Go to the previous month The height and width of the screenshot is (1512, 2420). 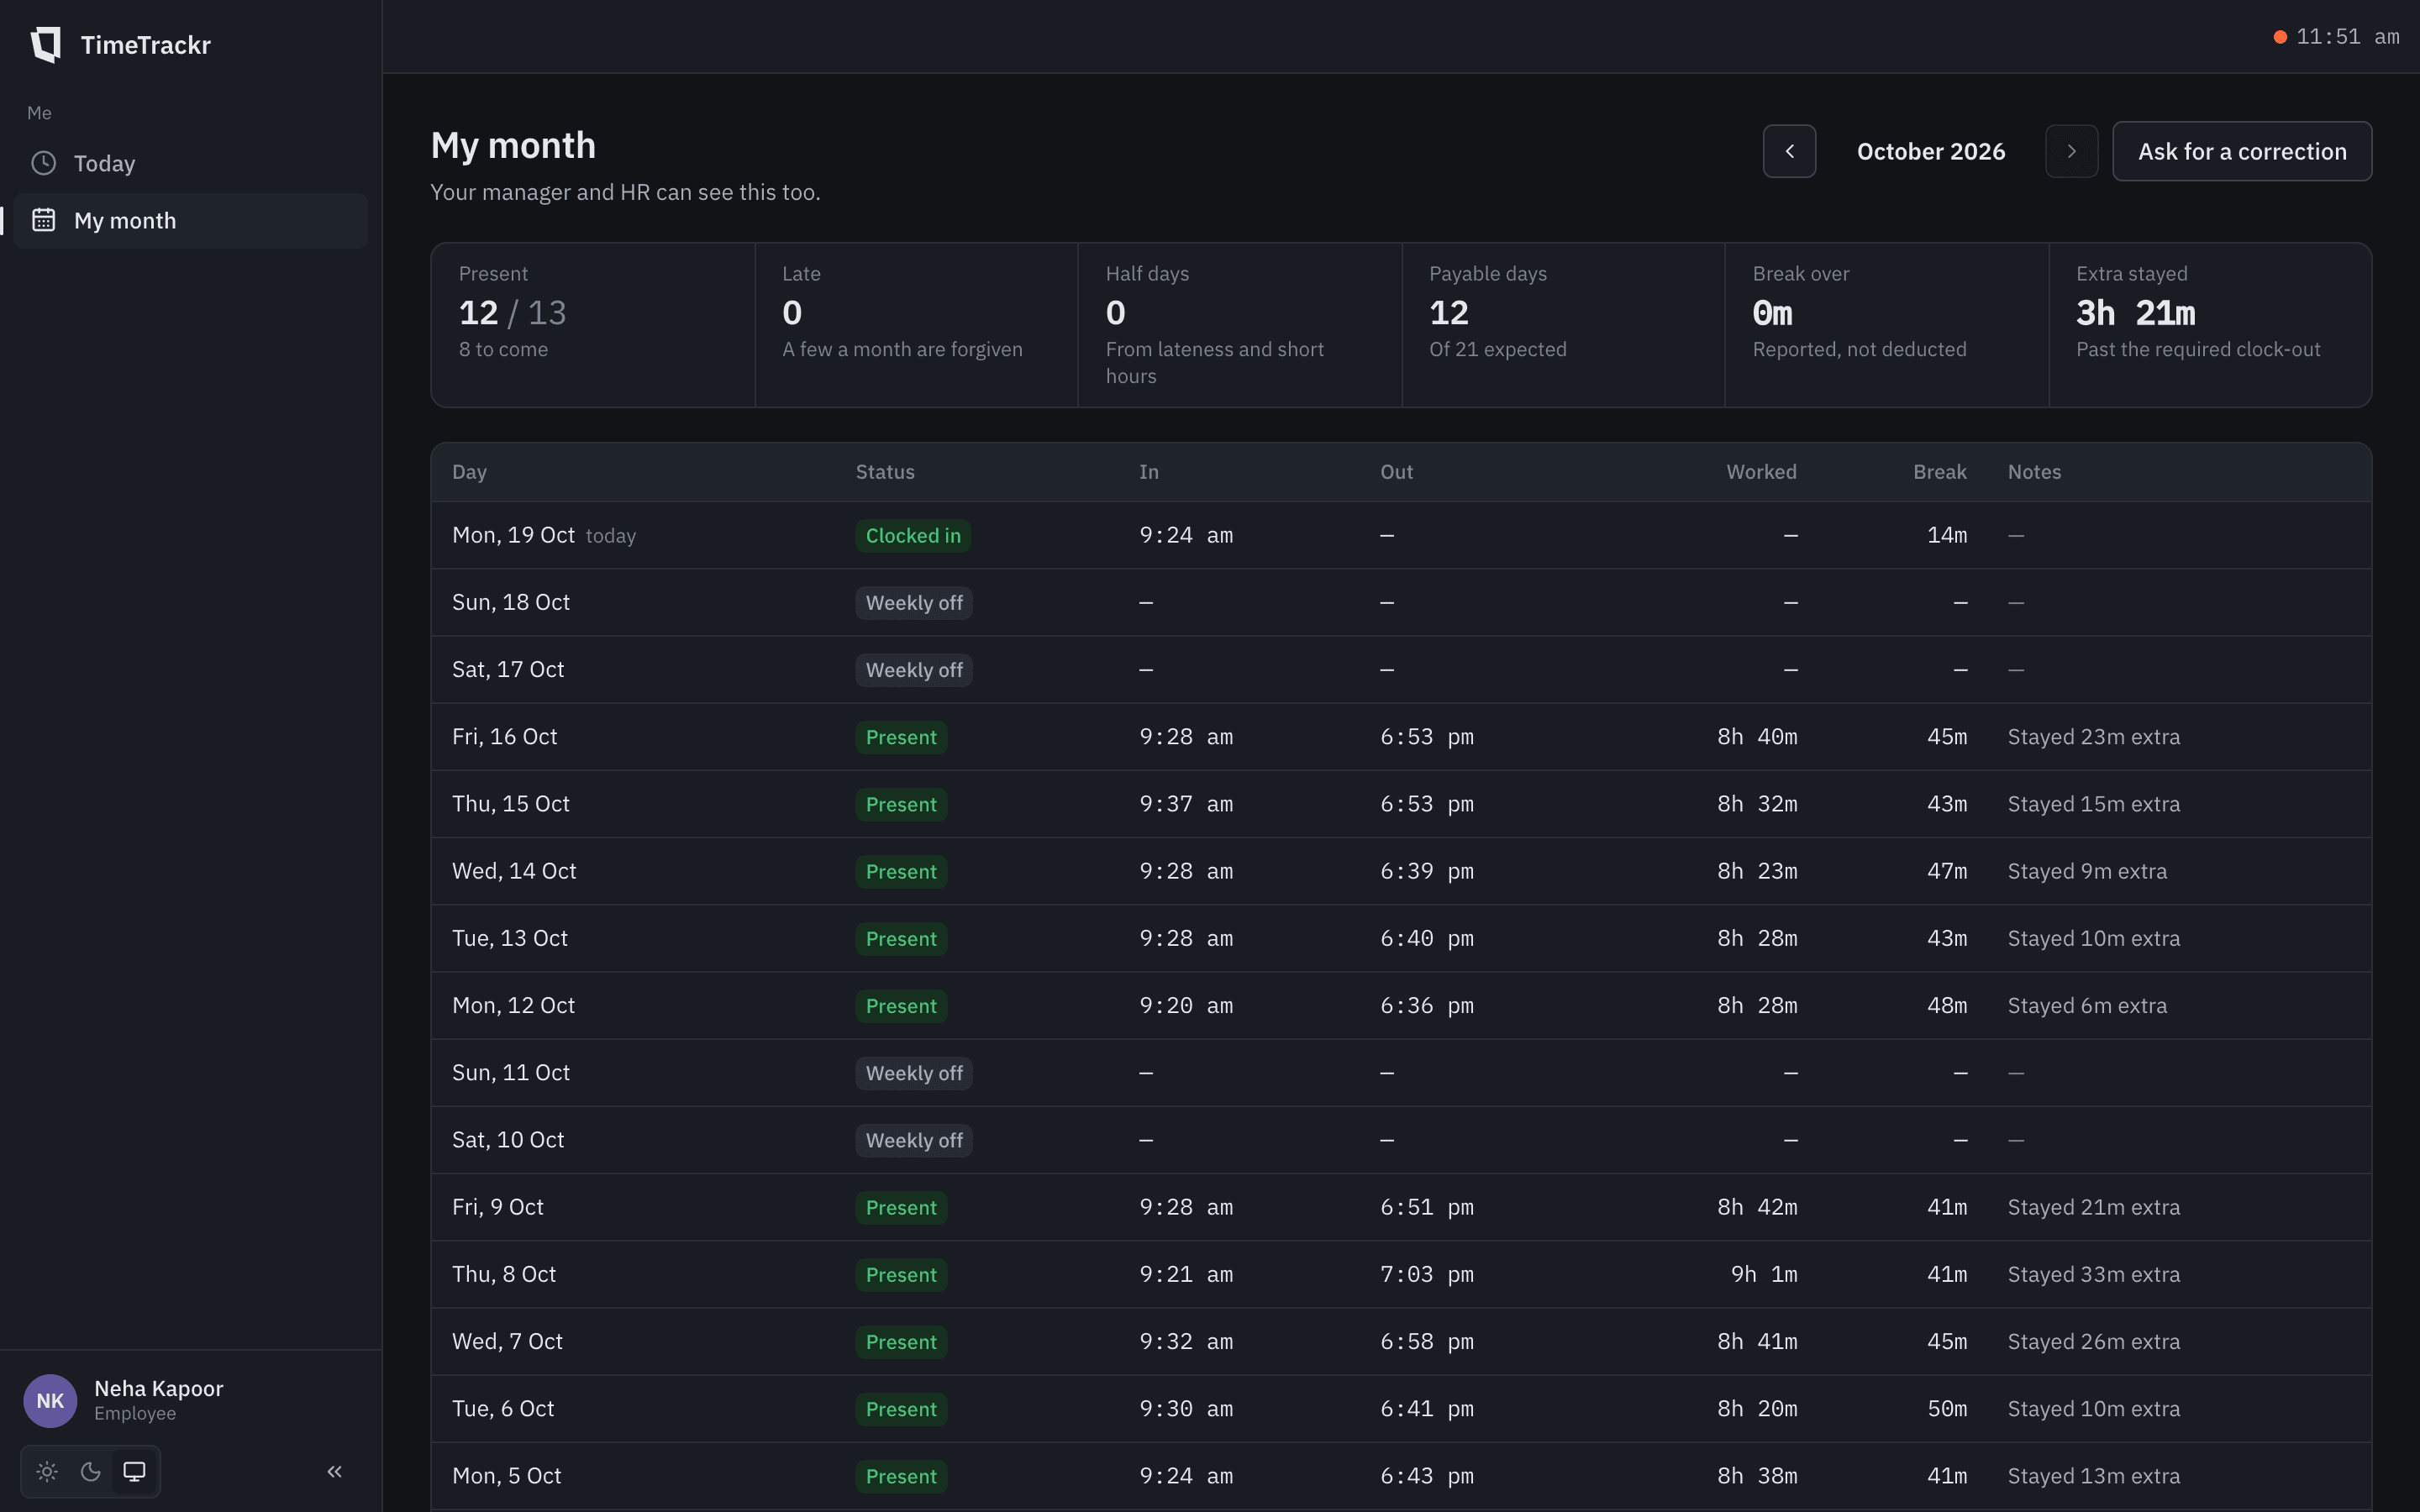tap(1789, 151)
